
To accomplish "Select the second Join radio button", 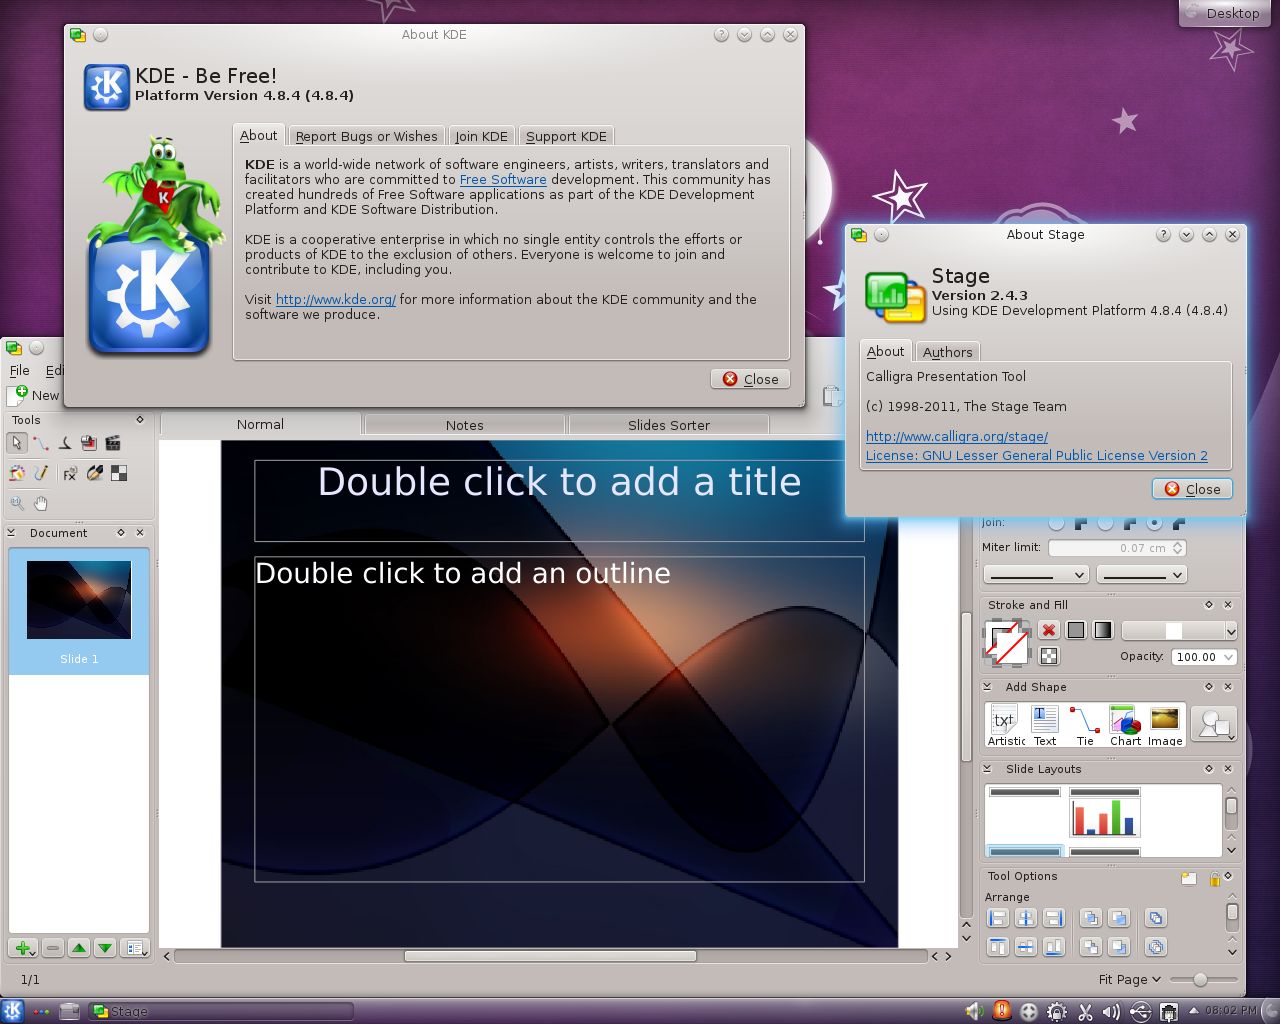I will coord(1105,523).
